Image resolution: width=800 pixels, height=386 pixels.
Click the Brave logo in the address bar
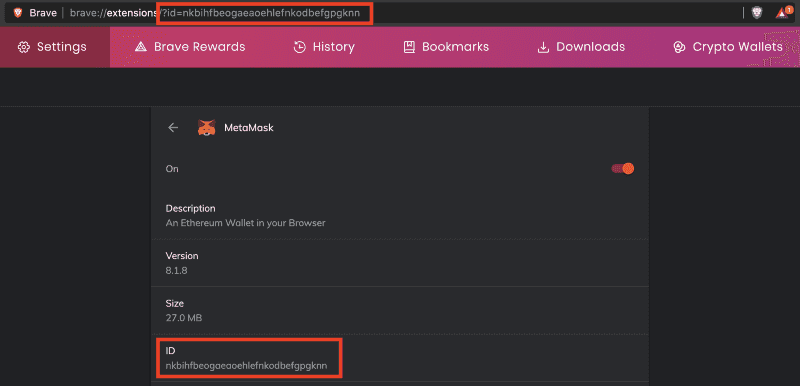click(x=18, y=13)
